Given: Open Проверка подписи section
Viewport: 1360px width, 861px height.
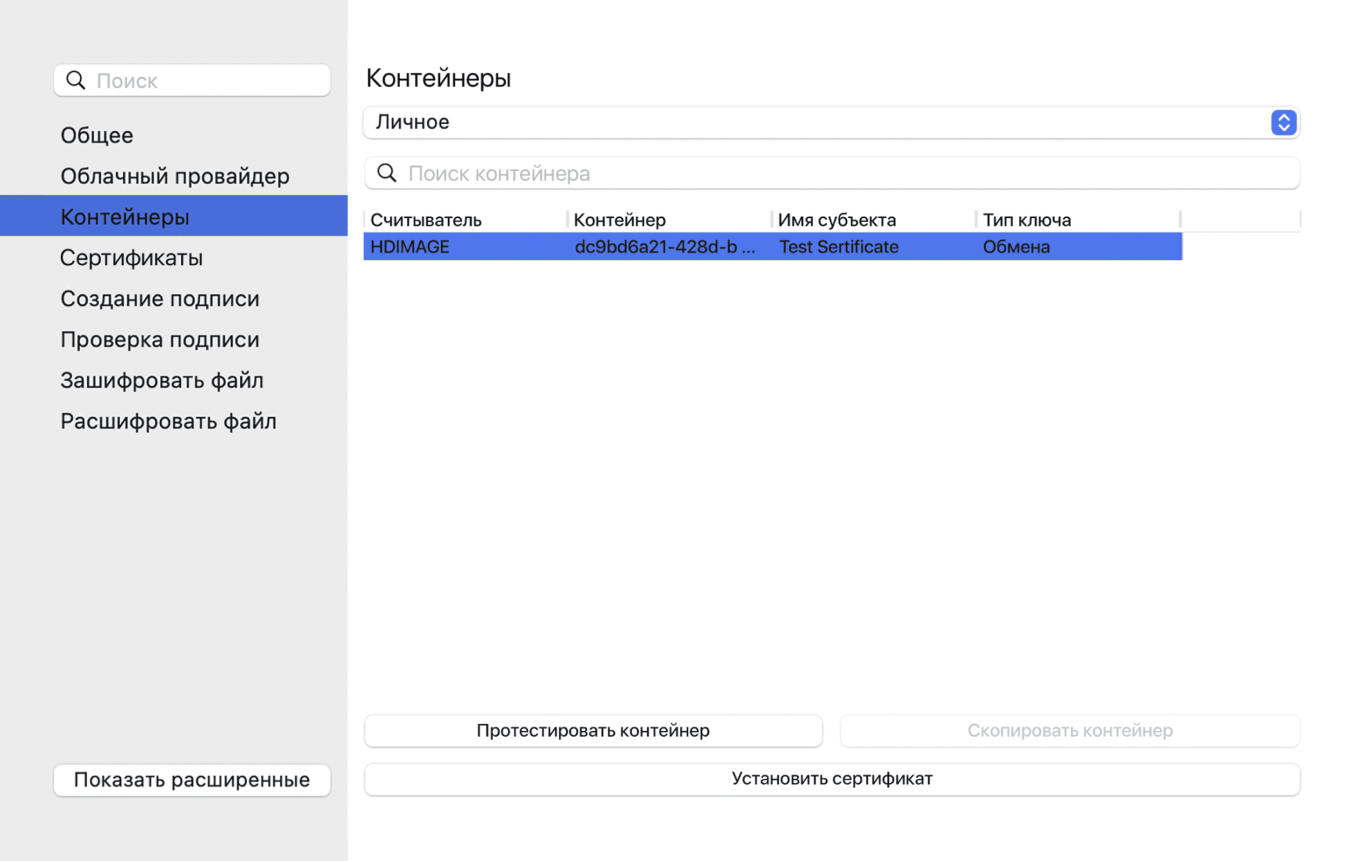Looking at the screenshot, I should pos(160,340).
